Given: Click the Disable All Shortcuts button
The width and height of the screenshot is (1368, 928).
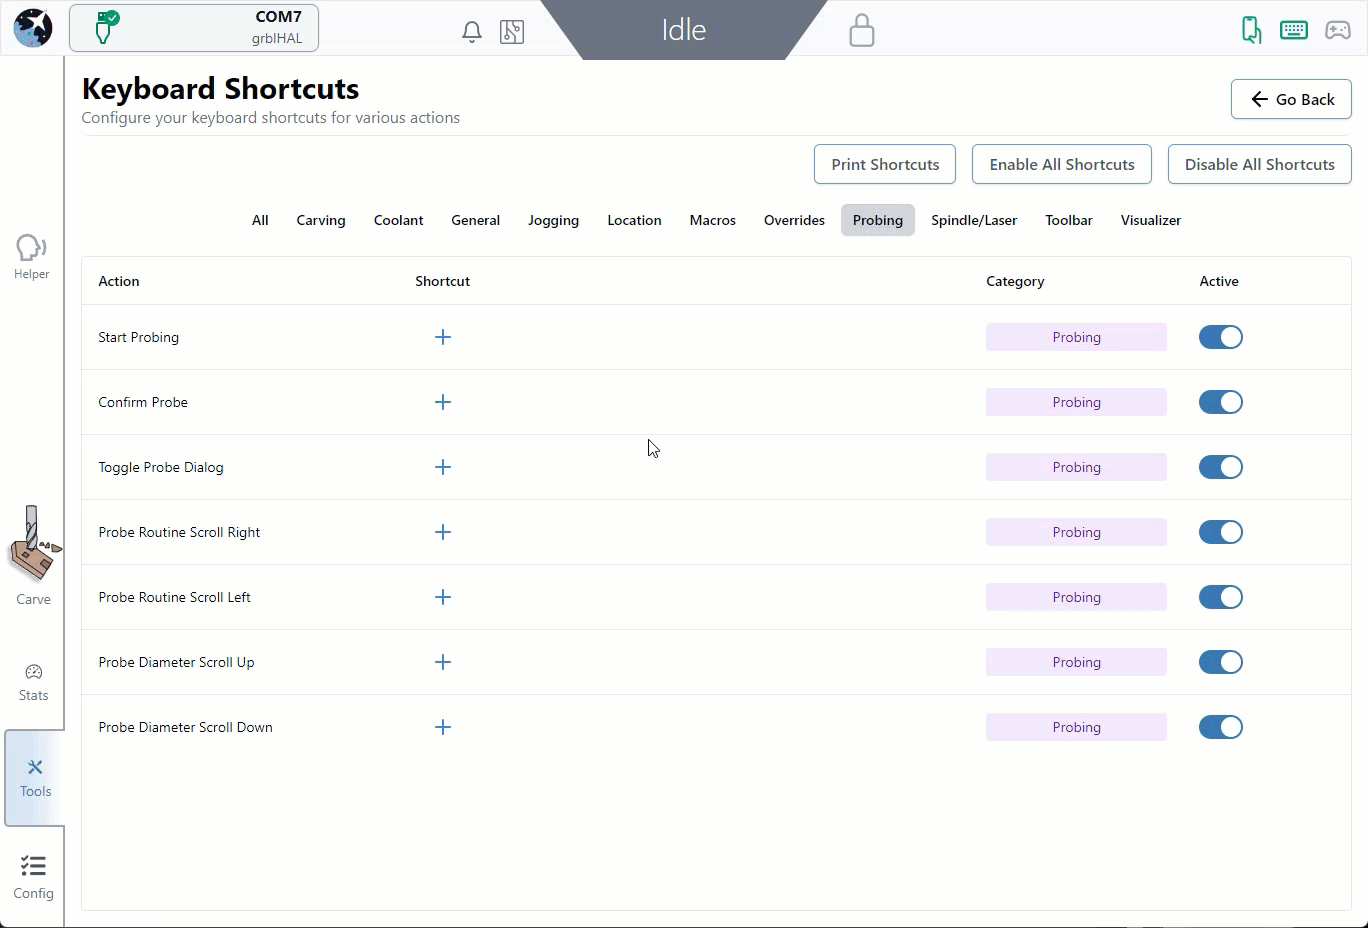Looking at the screenshot, I should click(1259, 164).
